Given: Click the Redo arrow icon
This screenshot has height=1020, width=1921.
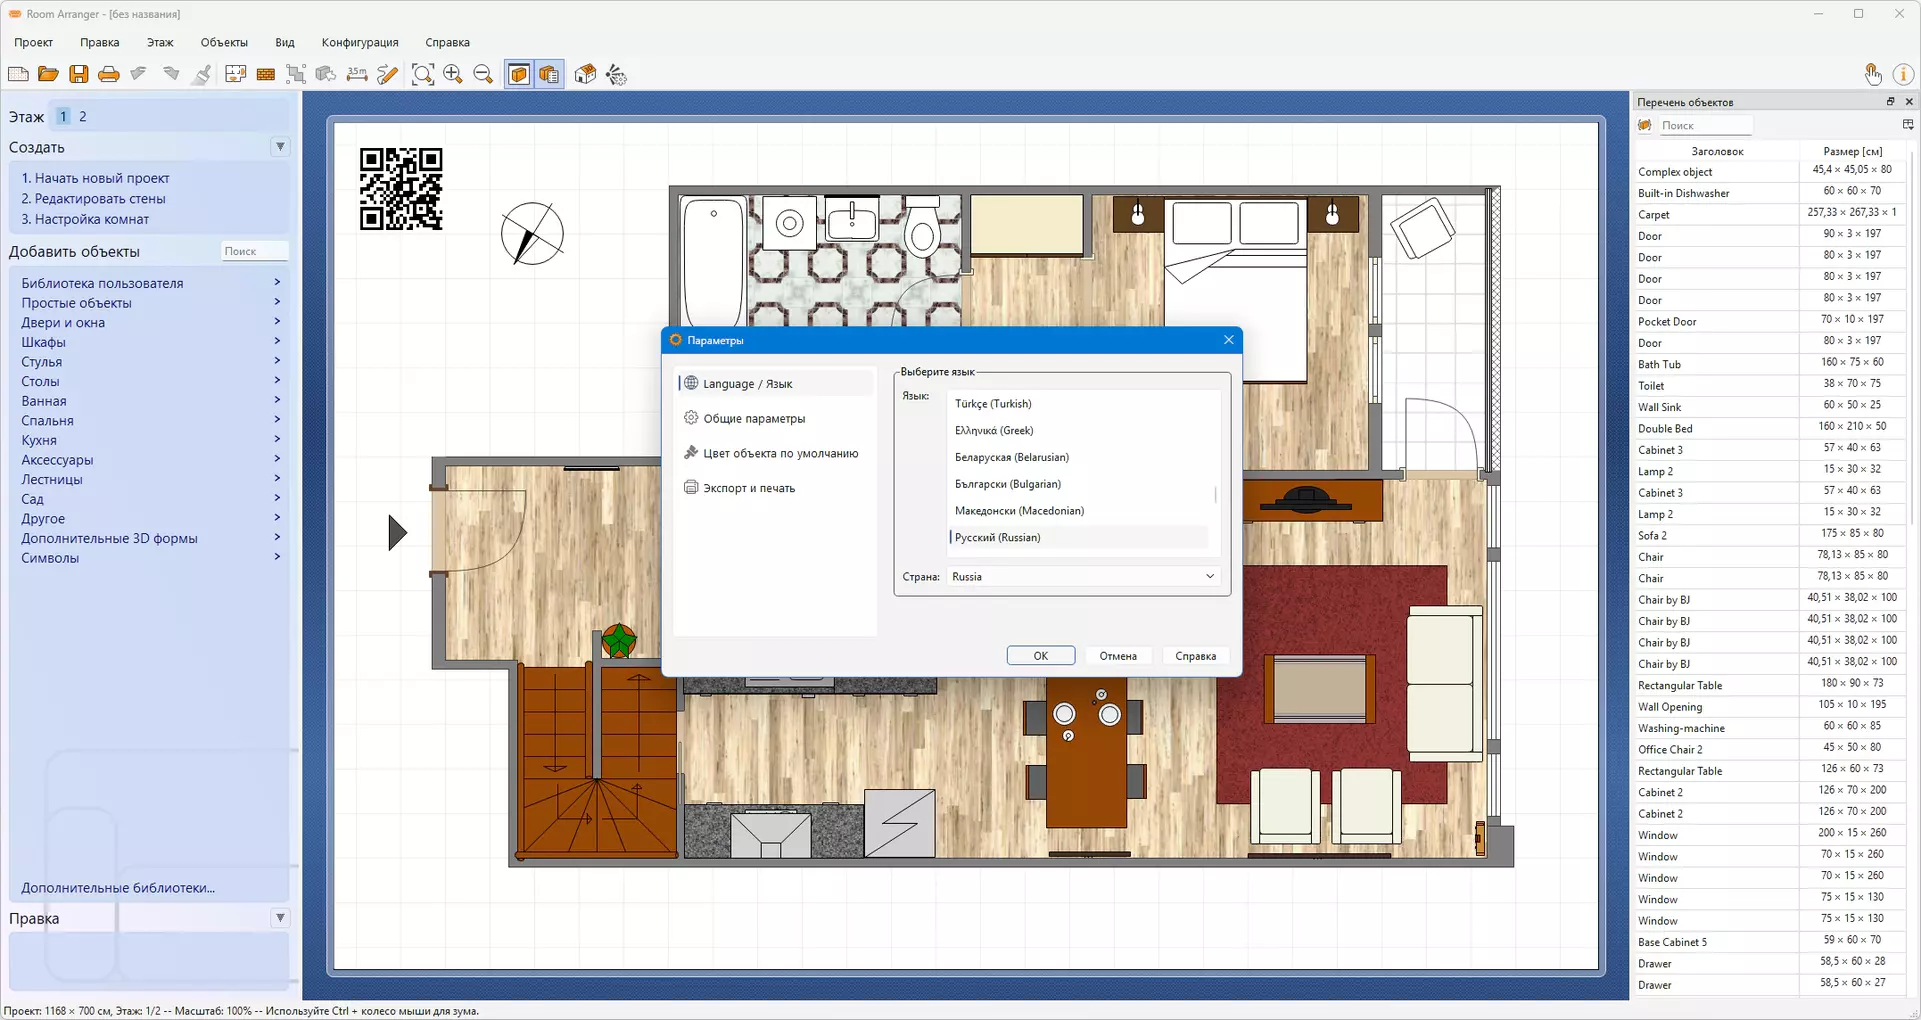Looking at the screenshot, I should 171,74.
